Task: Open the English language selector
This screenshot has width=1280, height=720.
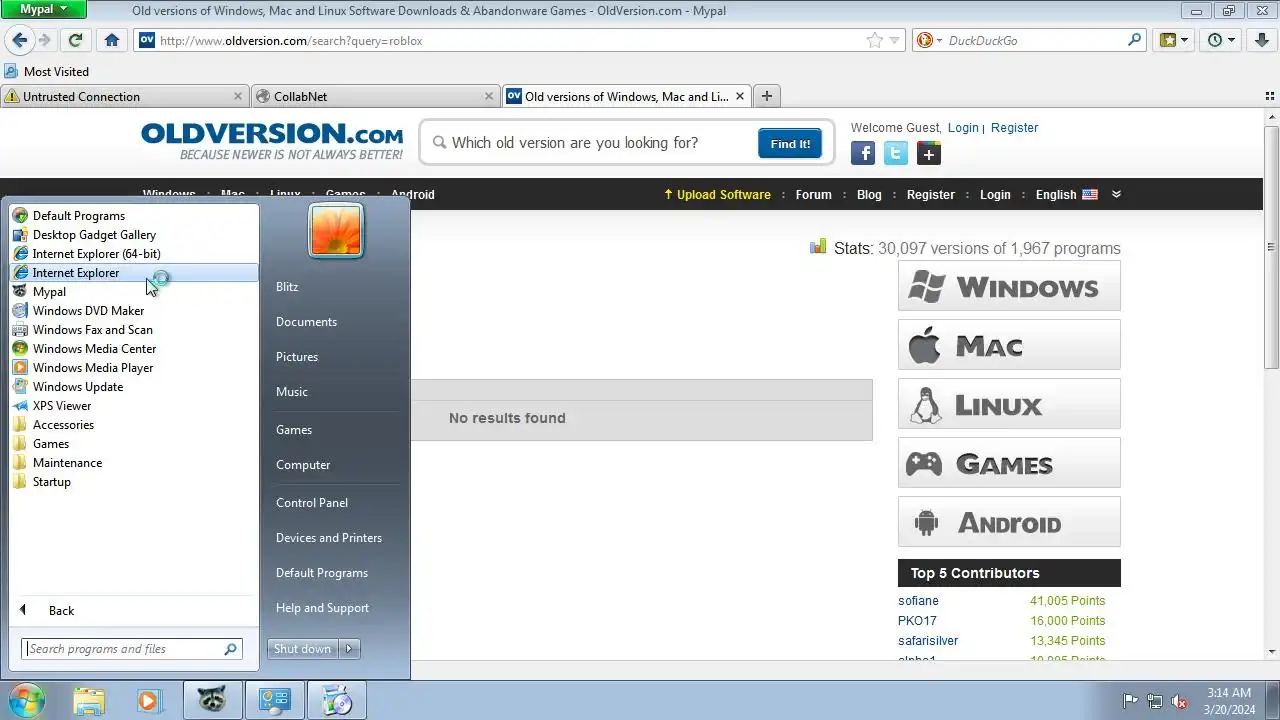Action: point(1067,195)
